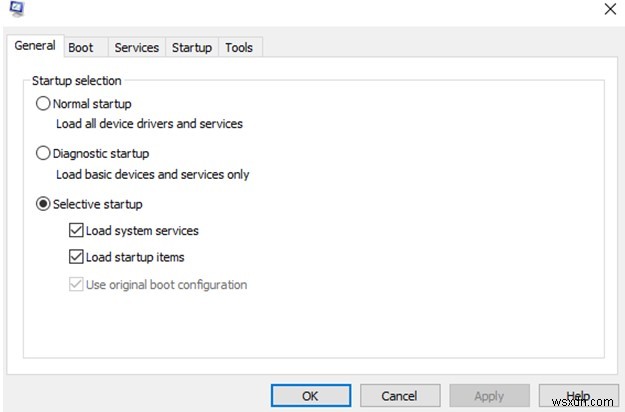Select the Startup tab
Screen dimensions: 625x412
pyautogui.click(x=192, y=47)
